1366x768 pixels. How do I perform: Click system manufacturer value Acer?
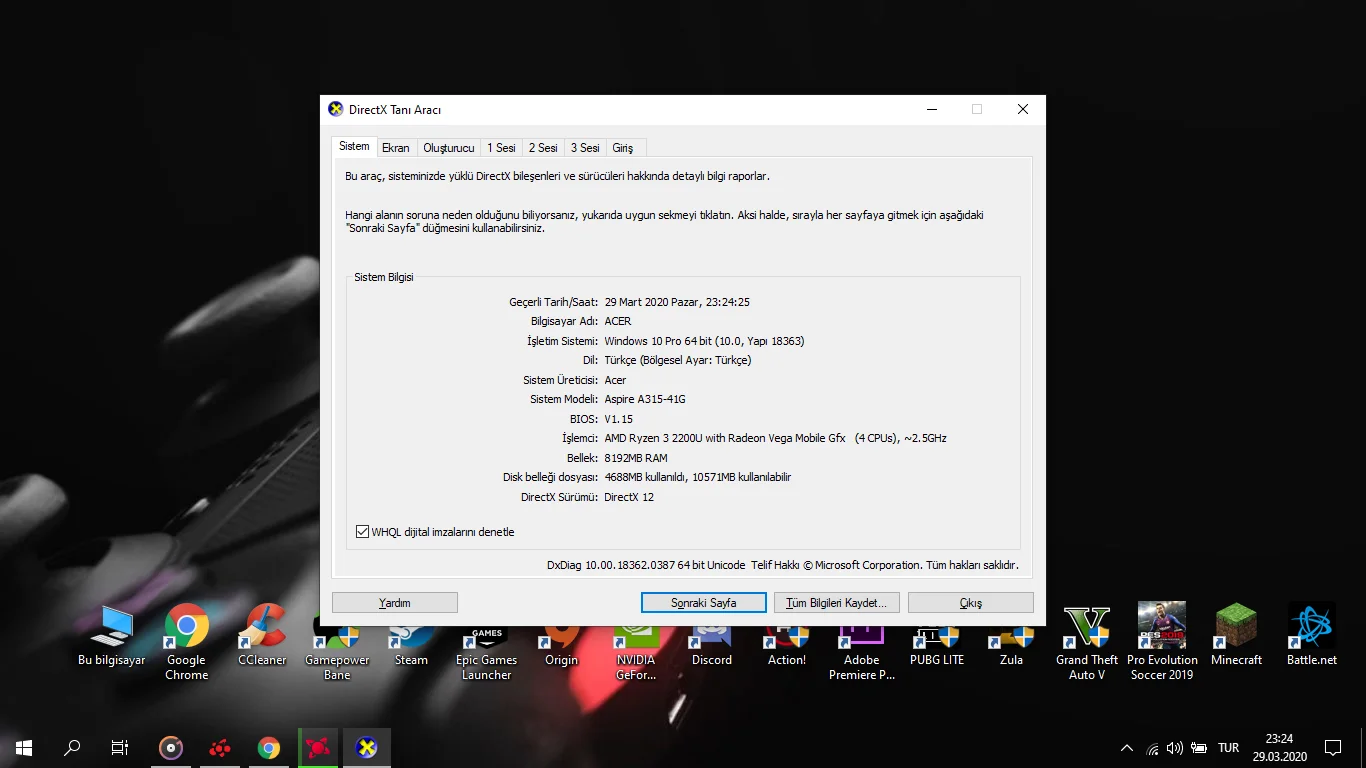[x=615, y=380]
